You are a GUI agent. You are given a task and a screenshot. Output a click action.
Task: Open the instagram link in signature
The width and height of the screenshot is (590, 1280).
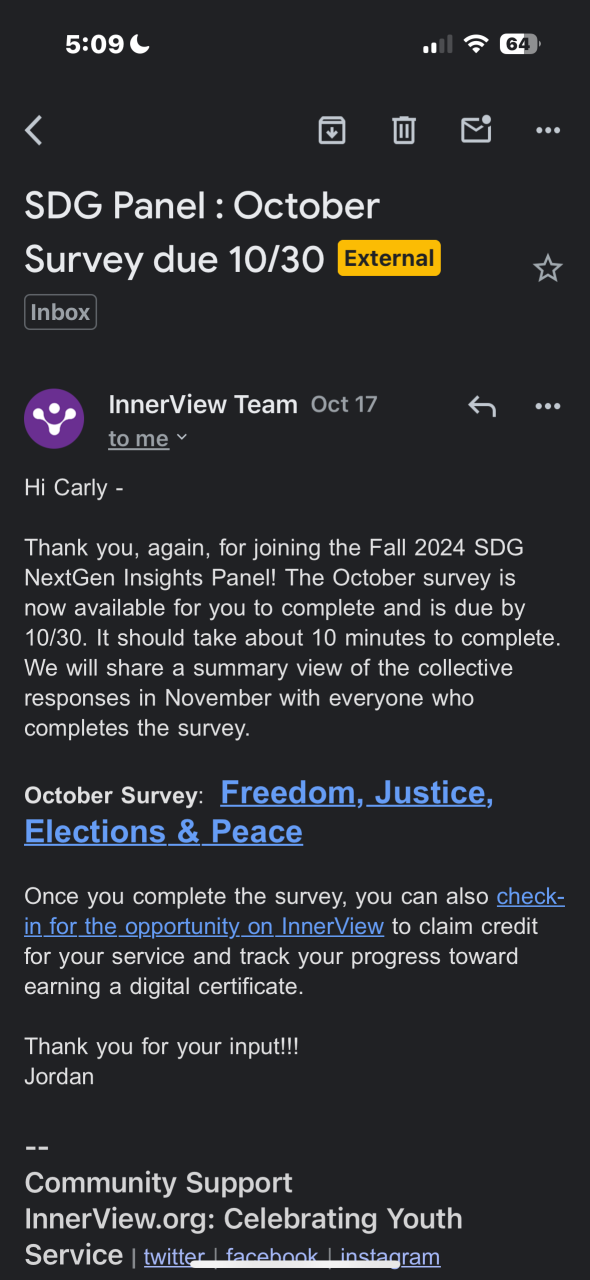click(389, 1257)
